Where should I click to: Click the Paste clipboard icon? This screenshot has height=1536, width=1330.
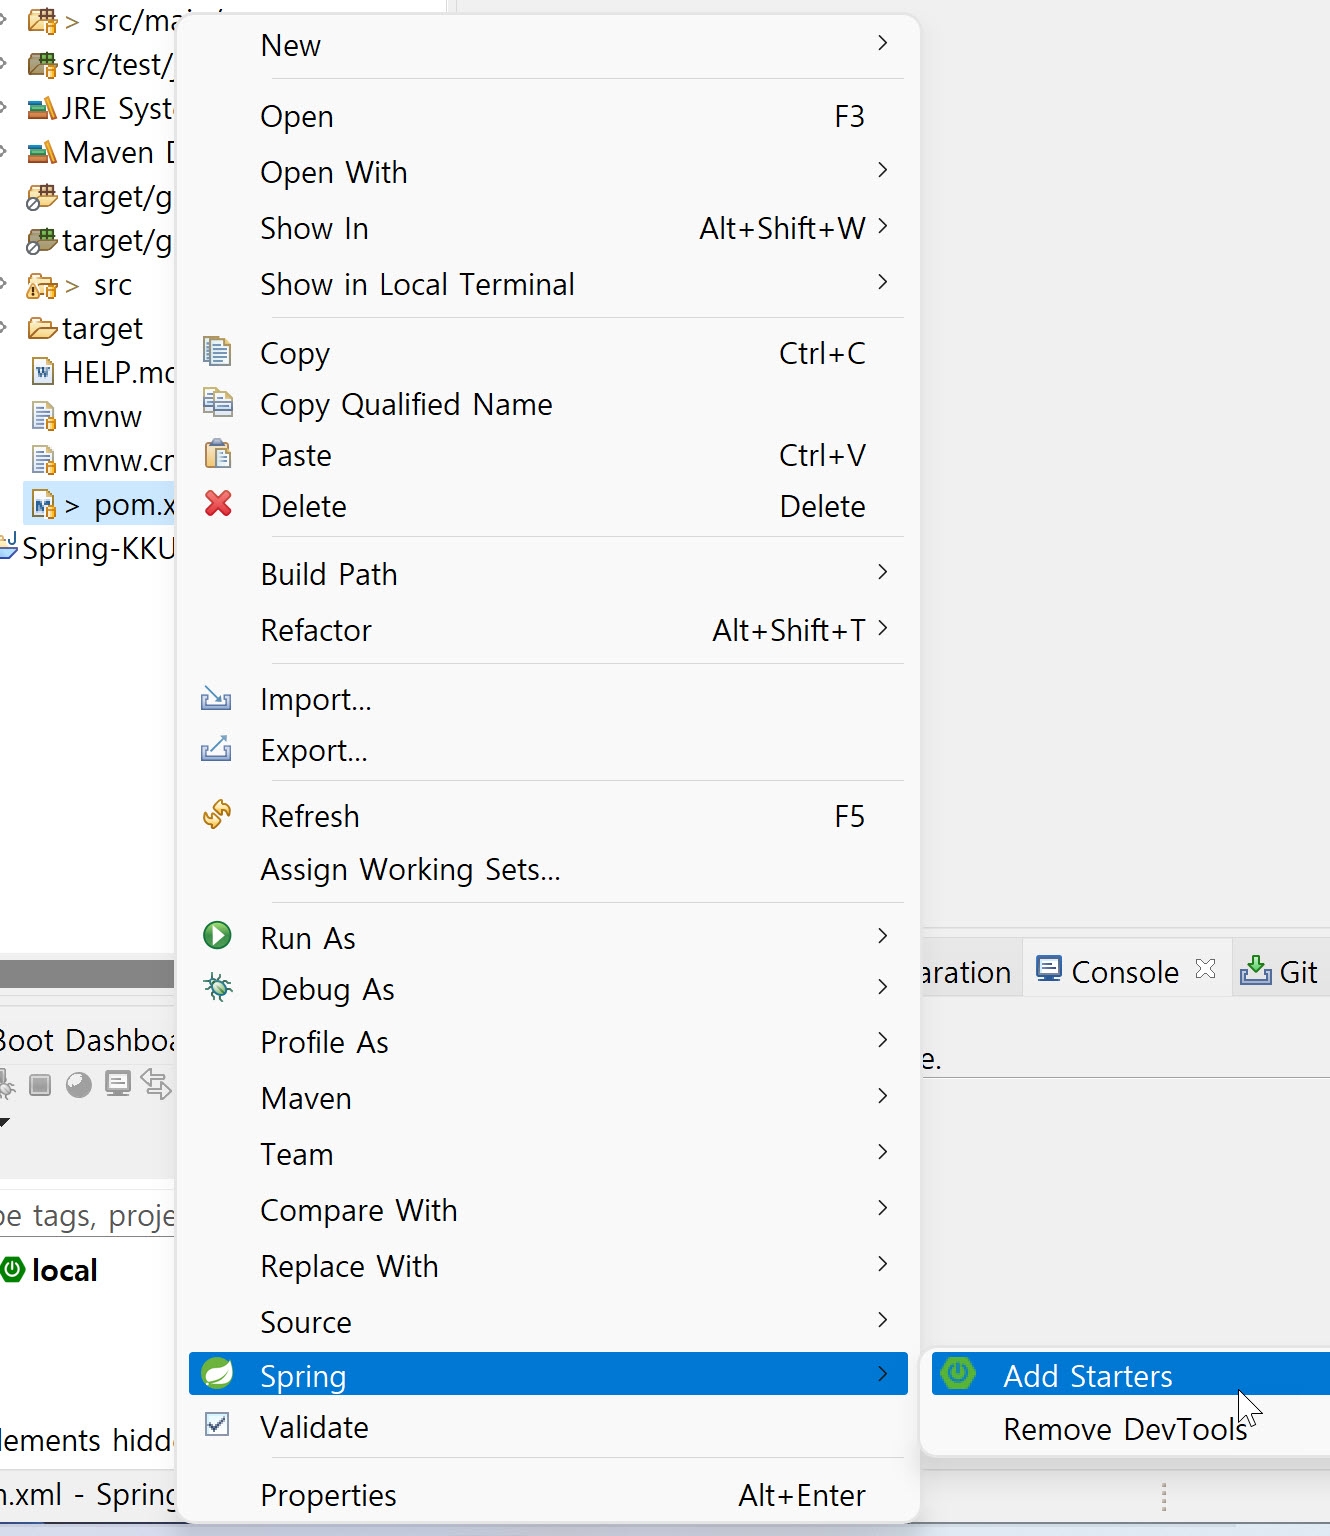pyautogui.click(x=217, y=454)
